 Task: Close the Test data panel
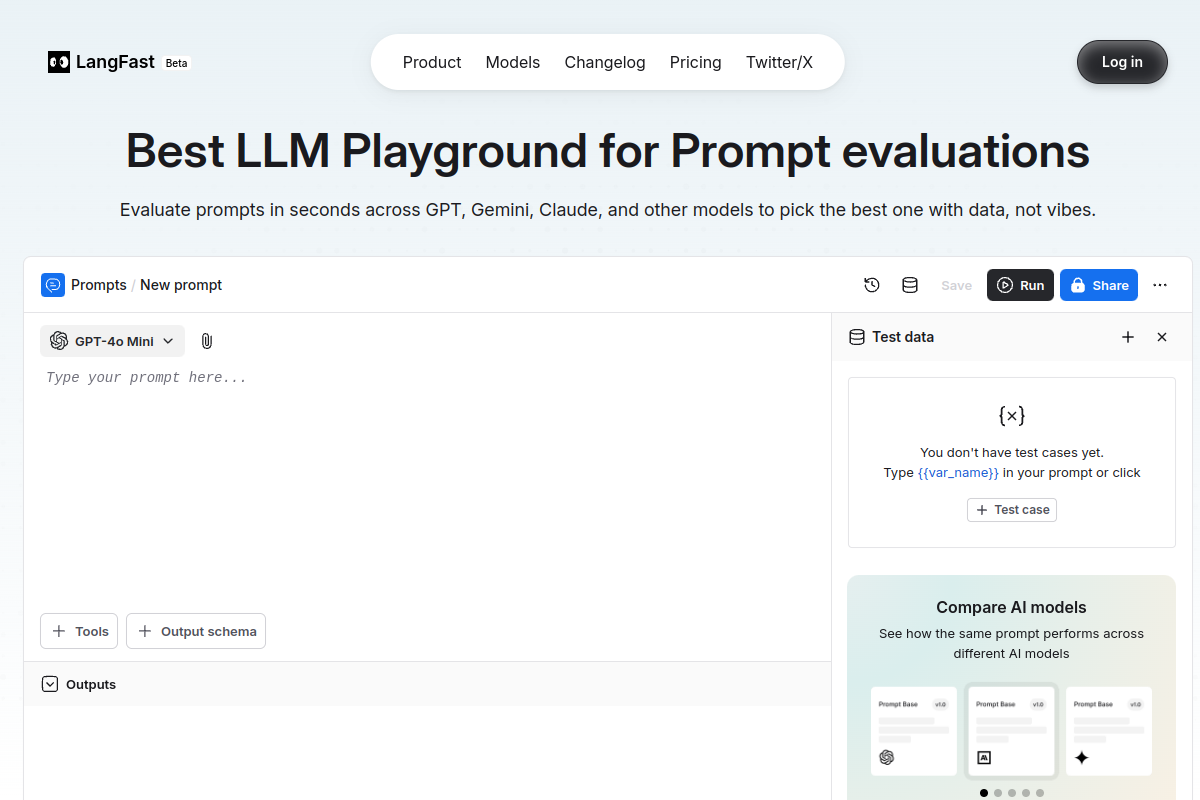point(1162,337)
